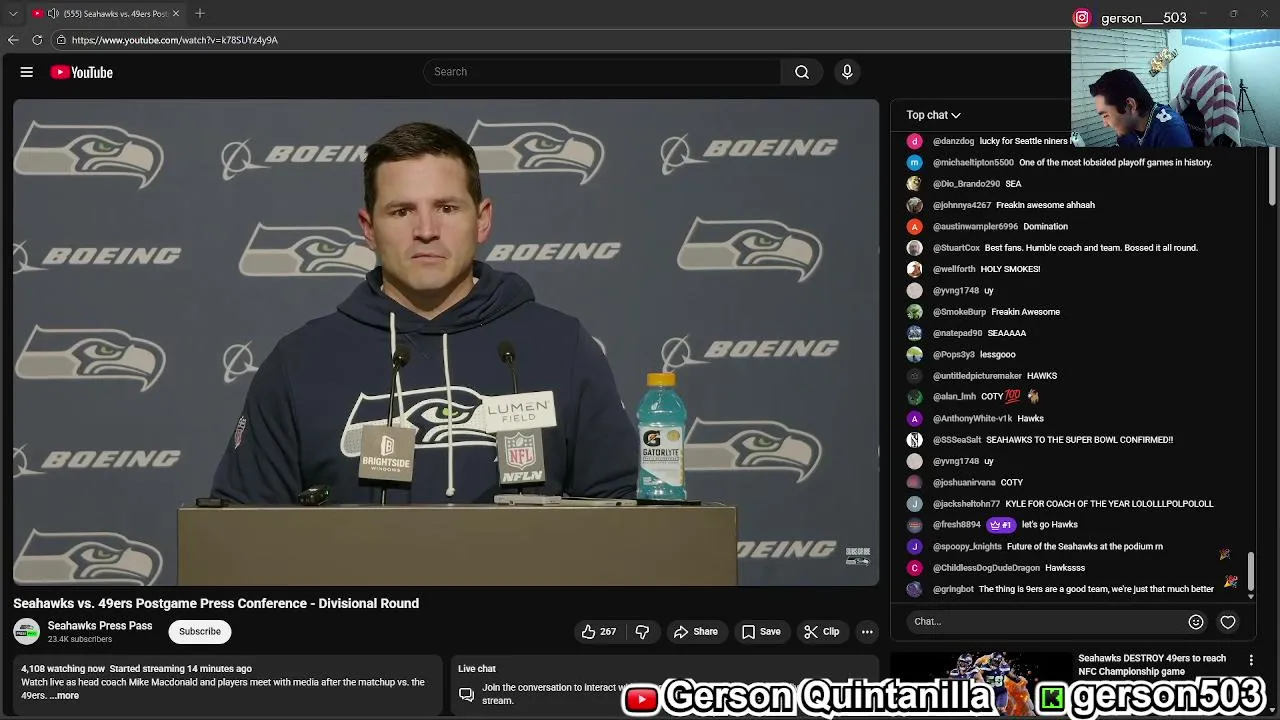
Task: Click username @SSSeaSalt in chat
Action: coord(957,440)
